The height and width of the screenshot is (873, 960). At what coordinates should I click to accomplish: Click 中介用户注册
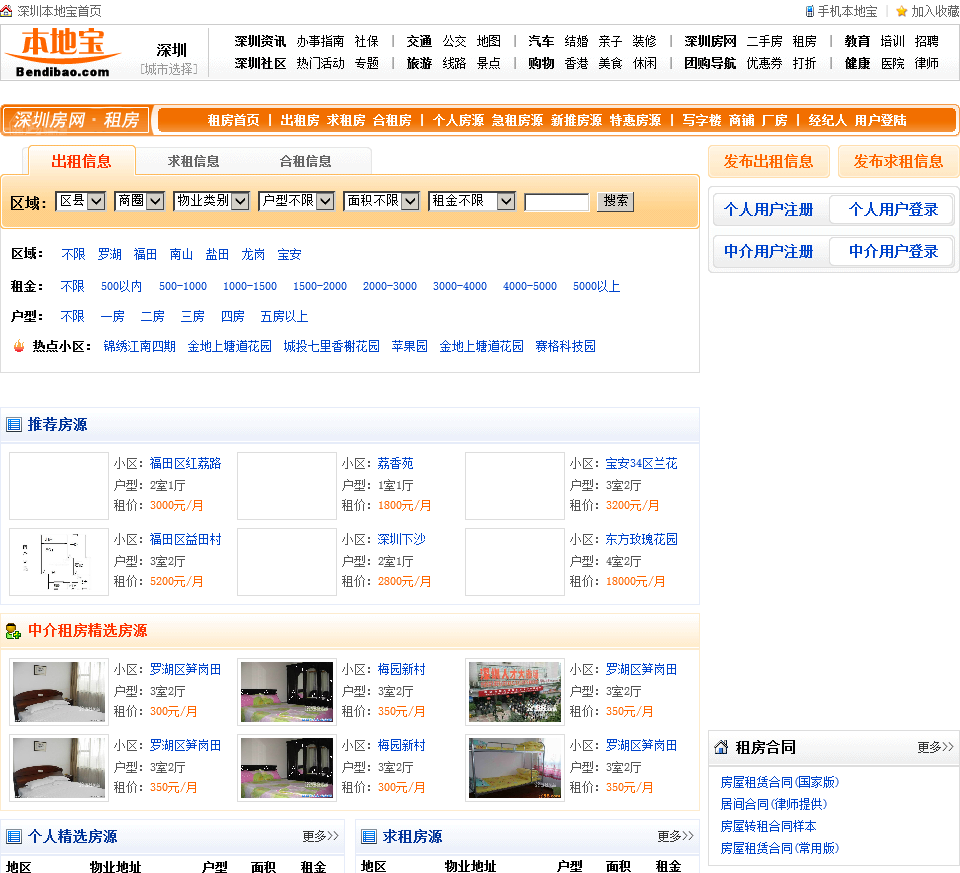coord(768,252)
